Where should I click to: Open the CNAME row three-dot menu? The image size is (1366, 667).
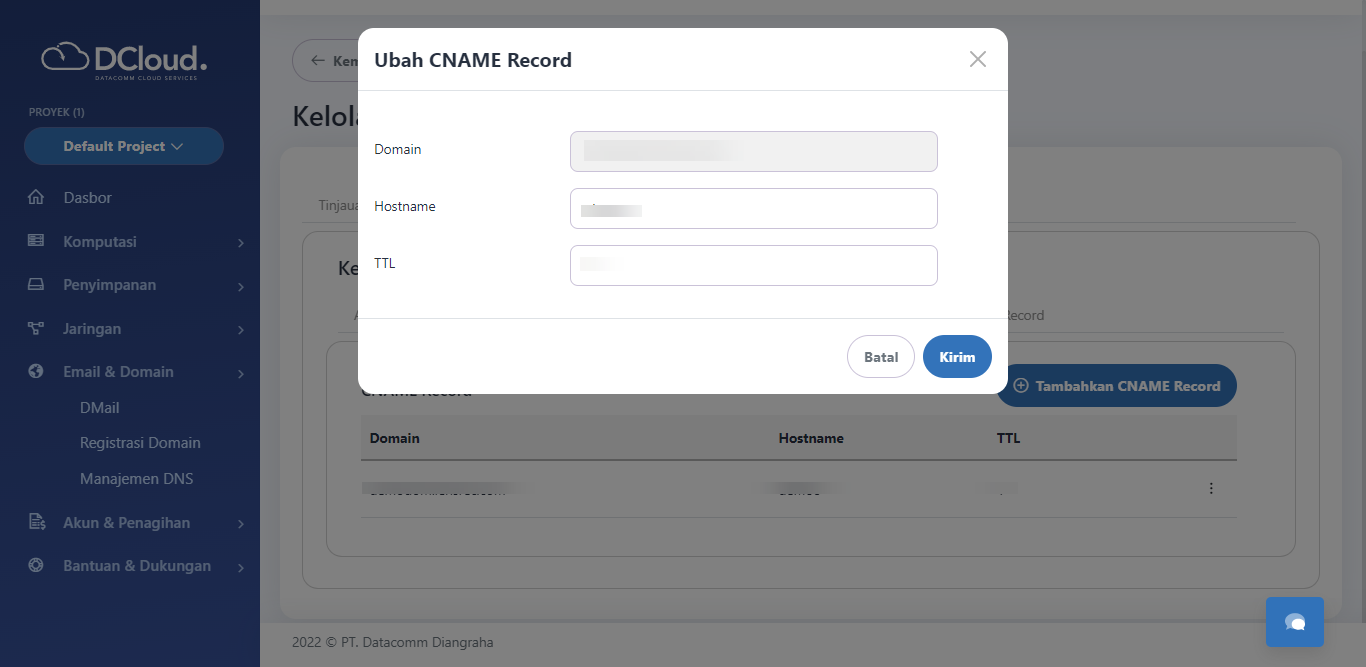[1211, 489]
